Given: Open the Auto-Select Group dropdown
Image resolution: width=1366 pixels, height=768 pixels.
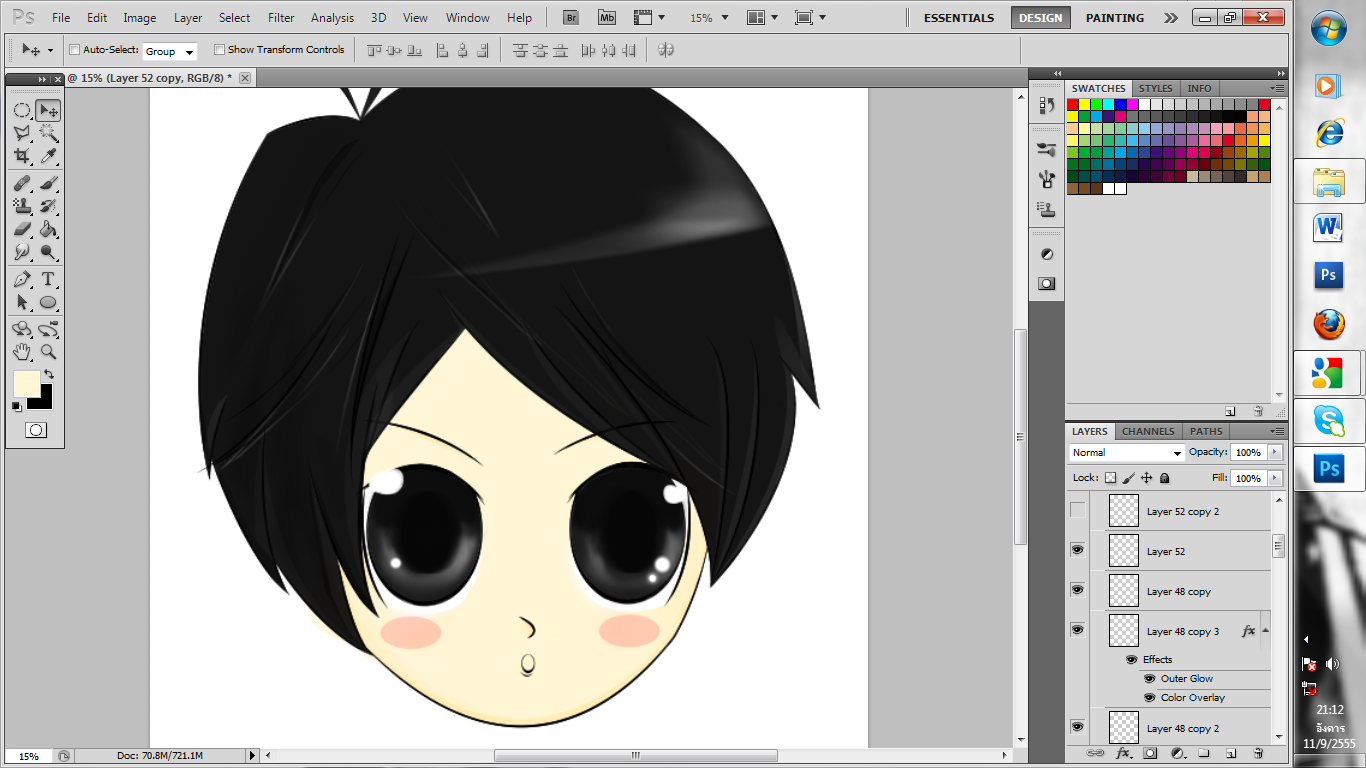Looking at the screenshot, I should (x=169, y=51).
